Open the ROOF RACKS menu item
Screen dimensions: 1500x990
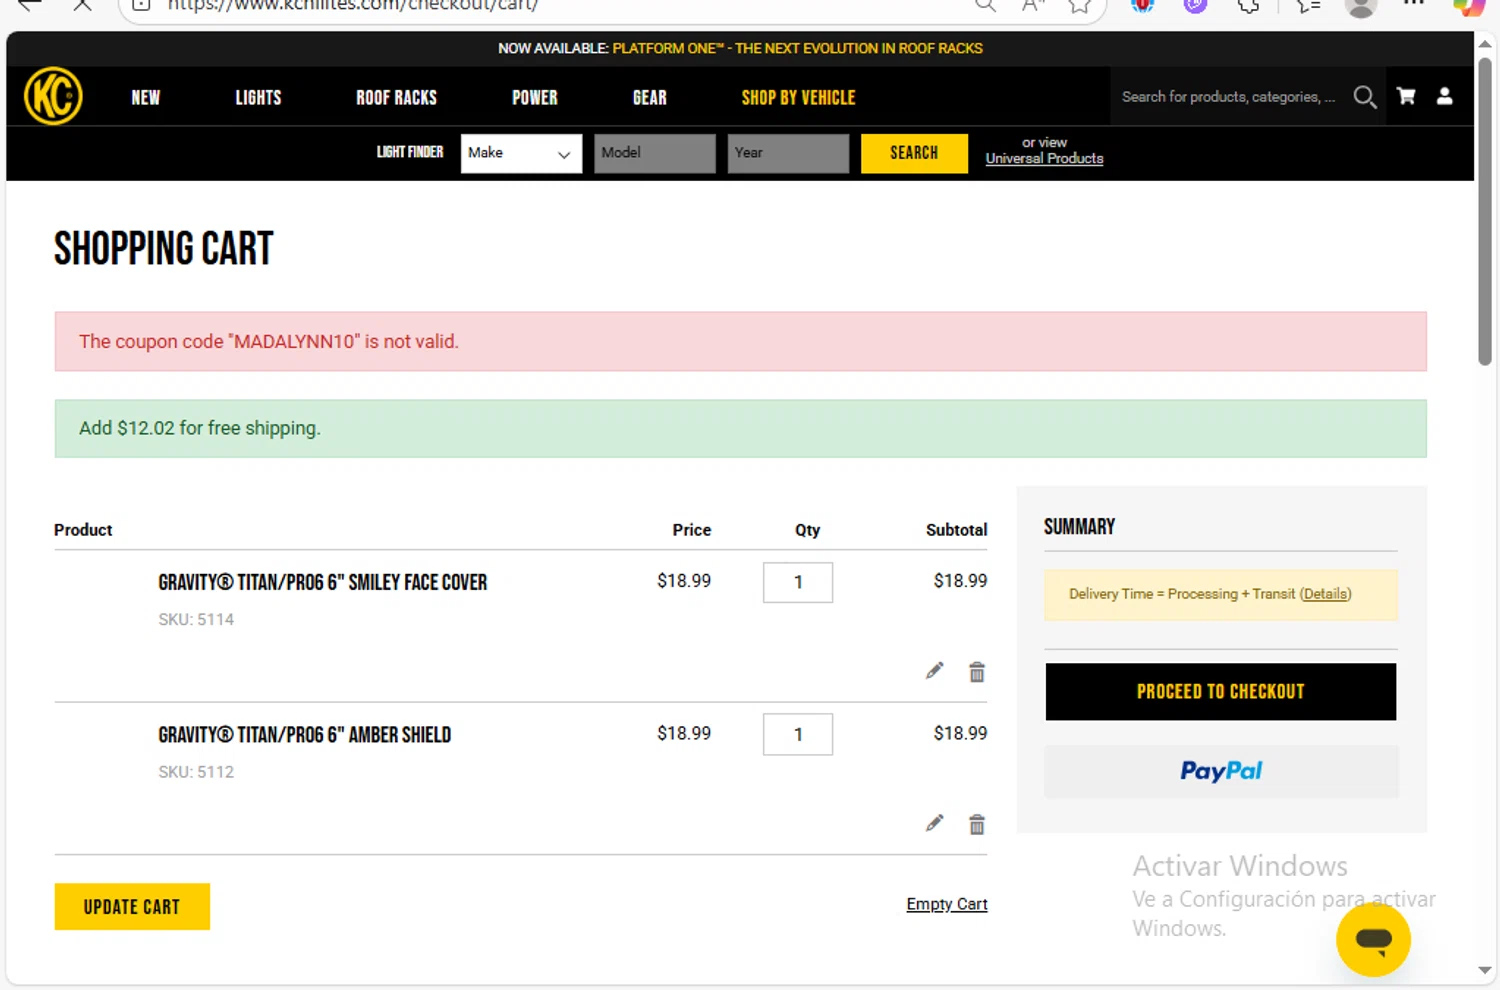(x=397, y=98)
